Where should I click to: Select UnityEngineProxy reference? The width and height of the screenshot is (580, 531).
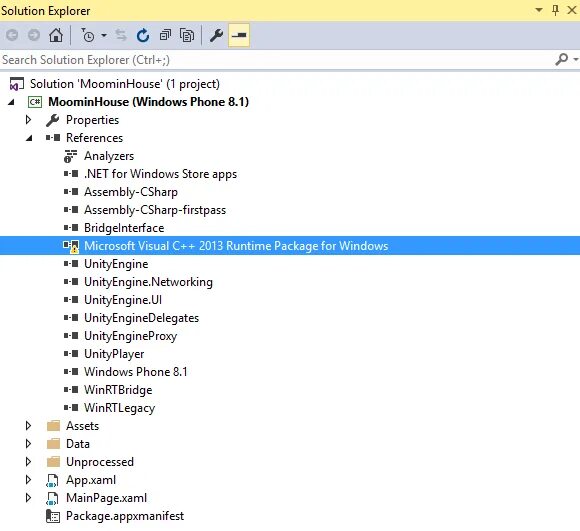(x=130, y=336)
